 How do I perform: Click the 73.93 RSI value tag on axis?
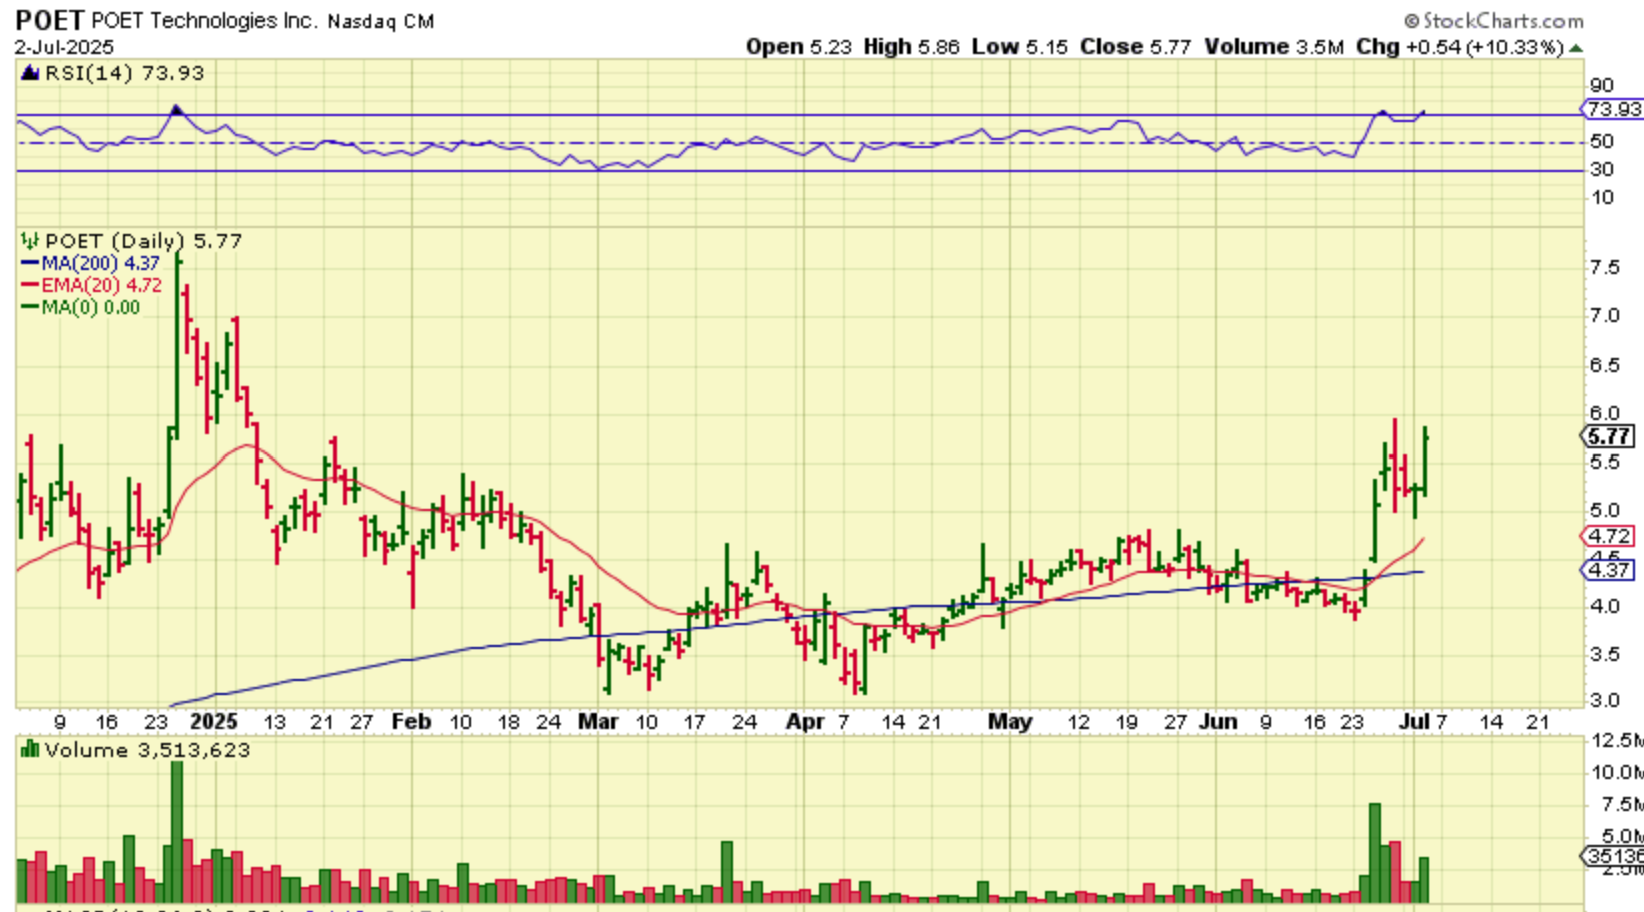(1612, 109)
